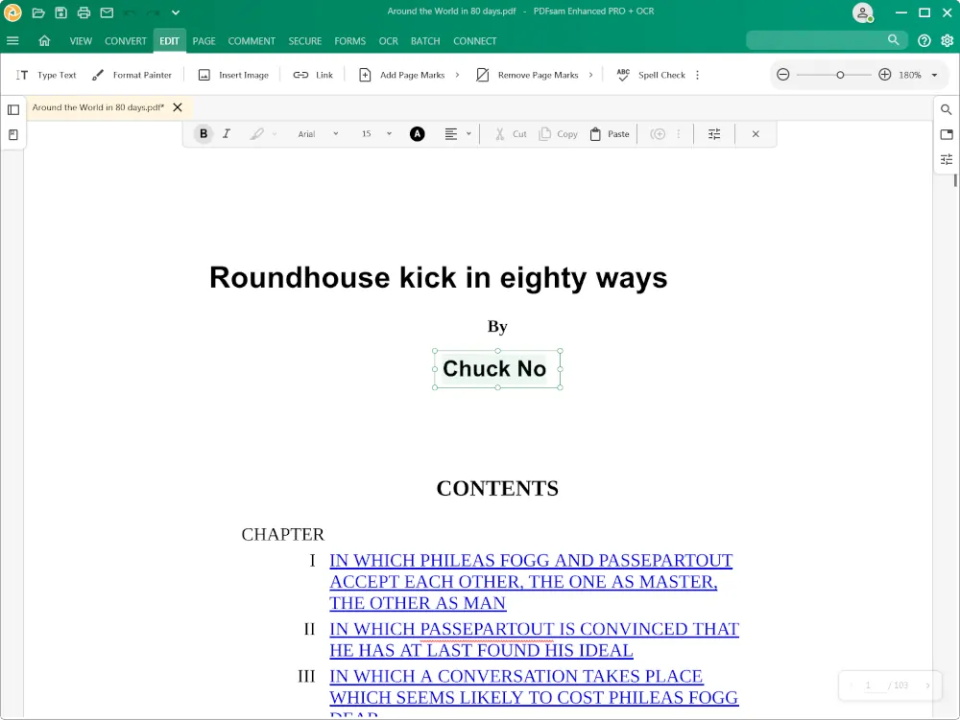Toggle Bold formatting
Image resolution: width=960 pixels, height=720 pixels.
[203, 133]
